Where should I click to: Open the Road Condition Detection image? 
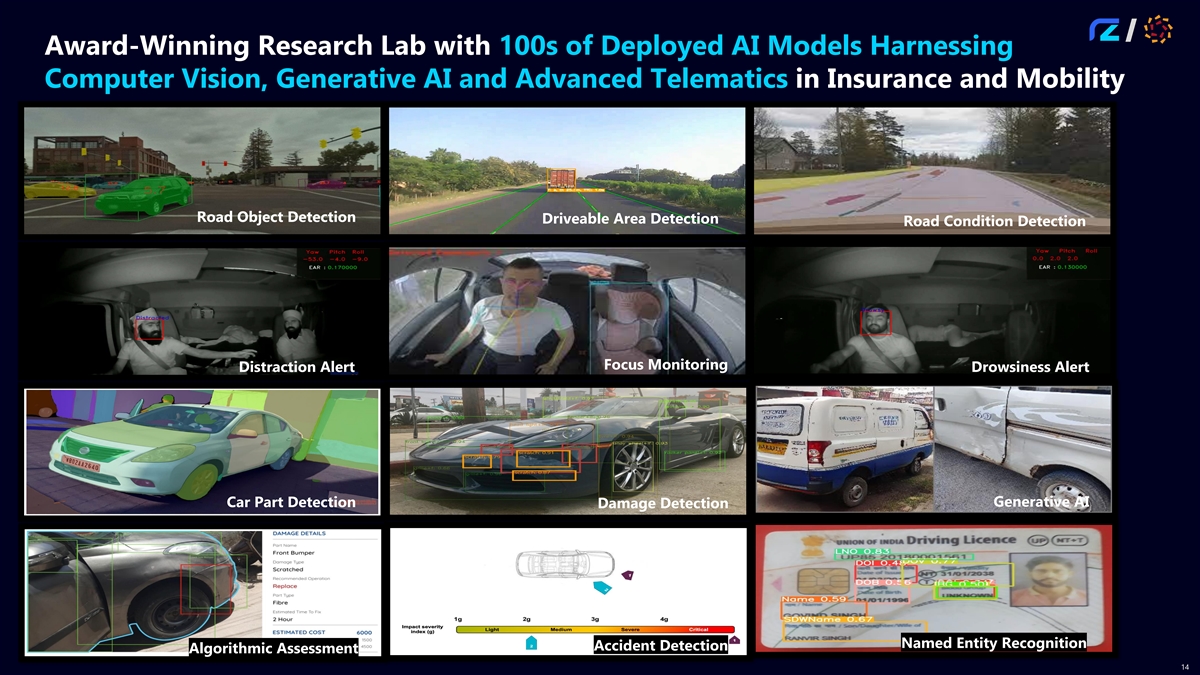click(932, 170)
